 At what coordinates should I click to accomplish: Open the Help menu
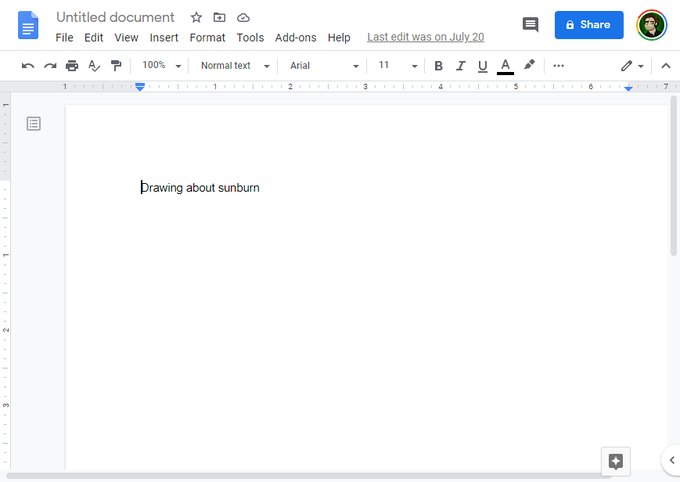(339, 38)
